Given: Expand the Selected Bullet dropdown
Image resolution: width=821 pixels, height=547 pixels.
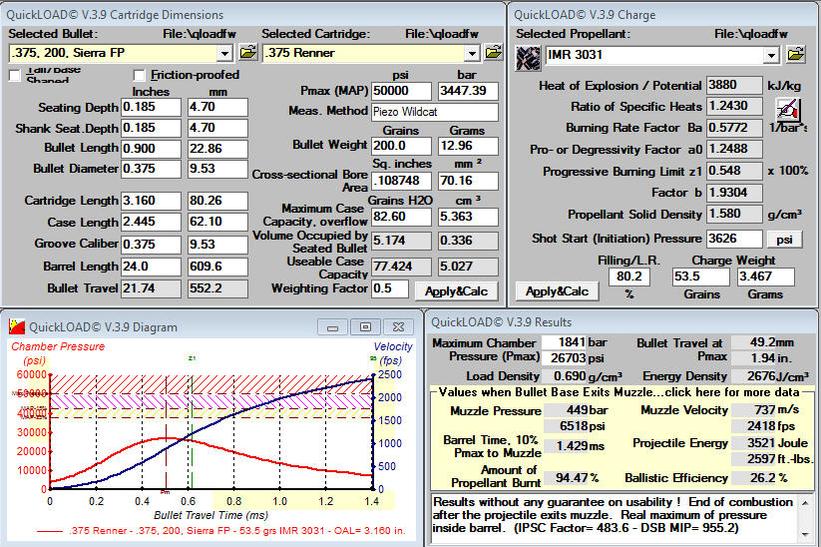Looking at the screenshot, I should (226, 53).
